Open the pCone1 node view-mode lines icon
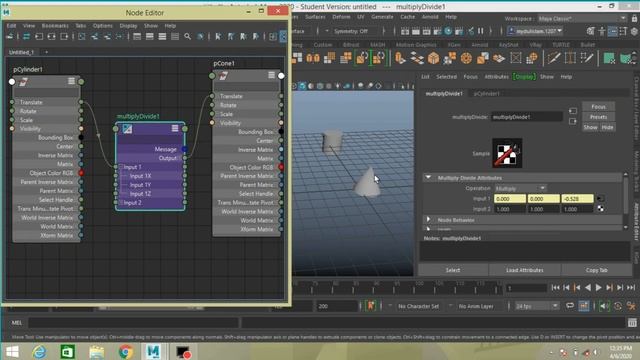The image size is (640, 360). pos(271,75)
